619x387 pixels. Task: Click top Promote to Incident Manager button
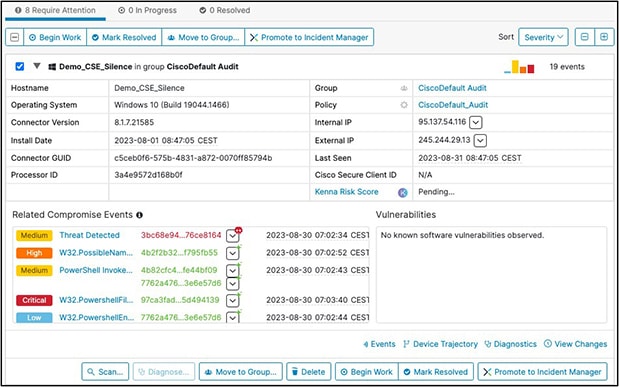point(309,37)
